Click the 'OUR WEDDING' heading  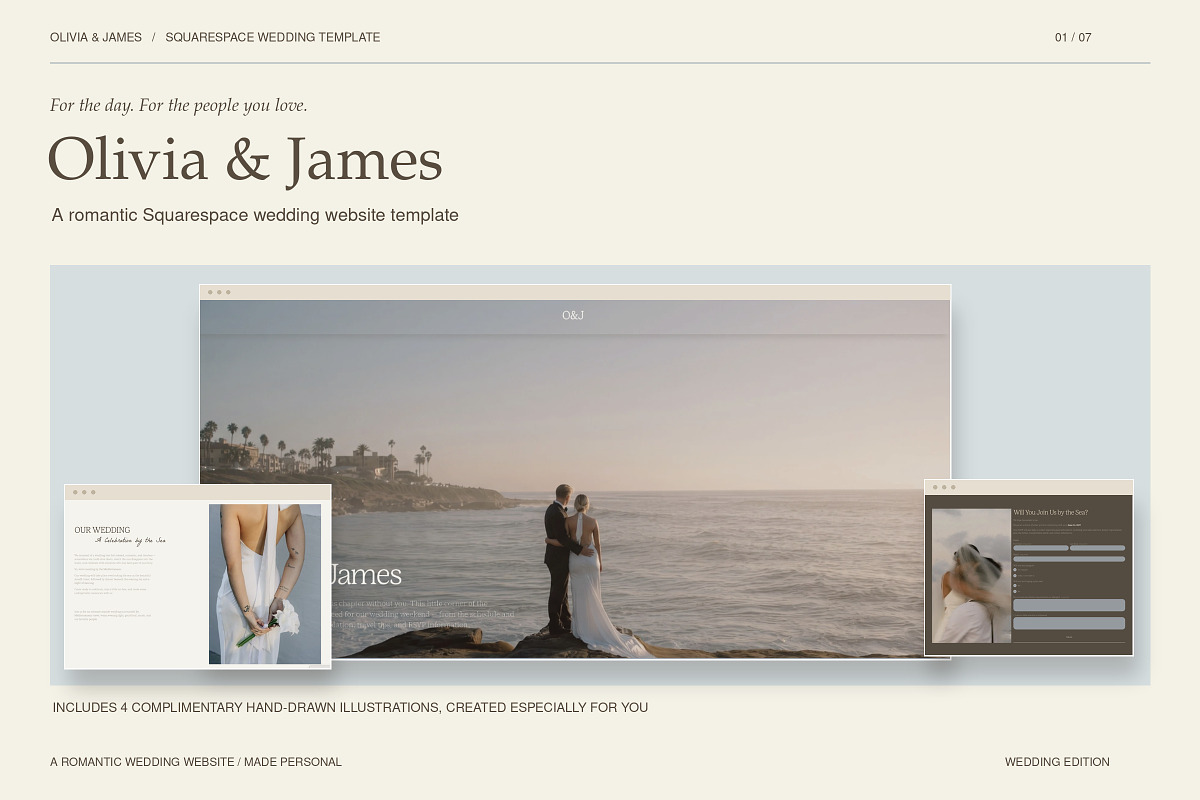(x=102, y=530)
